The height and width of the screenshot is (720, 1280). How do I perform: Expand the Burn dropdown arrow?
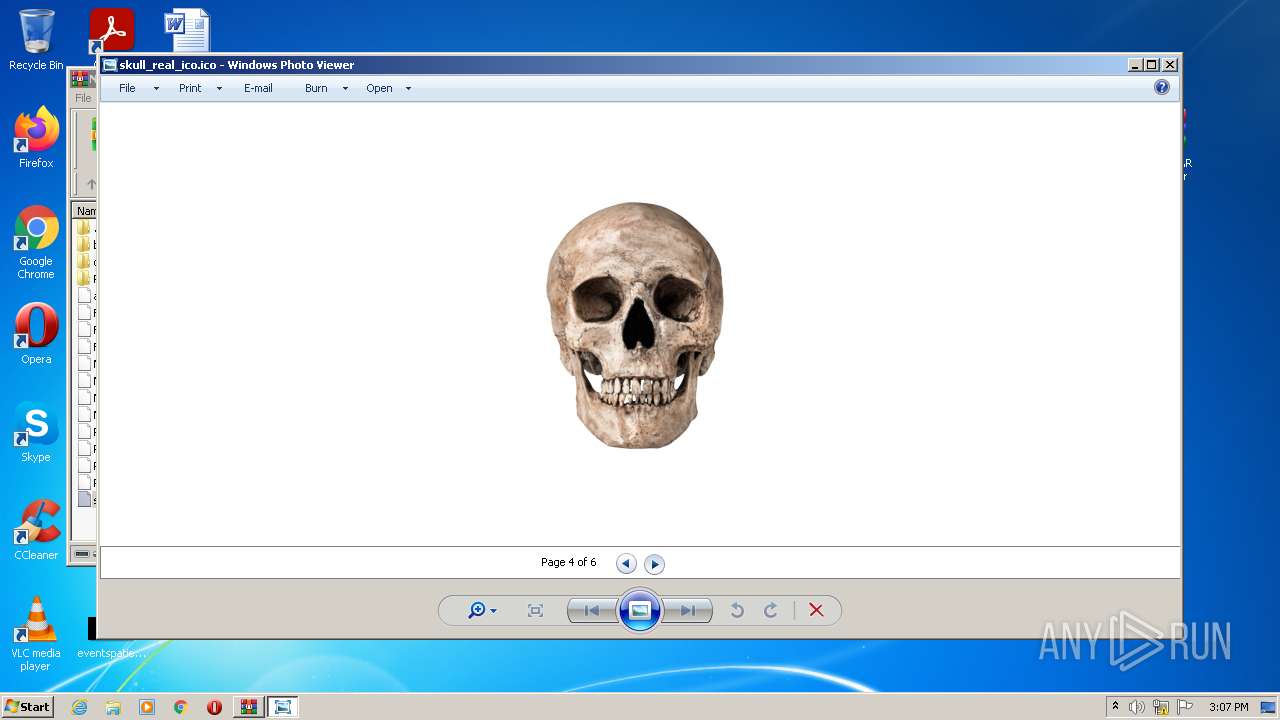click(x=345, y=88)
